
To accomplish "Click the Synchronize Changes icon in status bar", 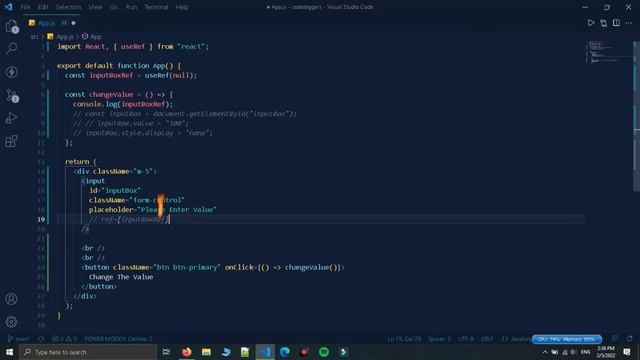I will point(41,339).
